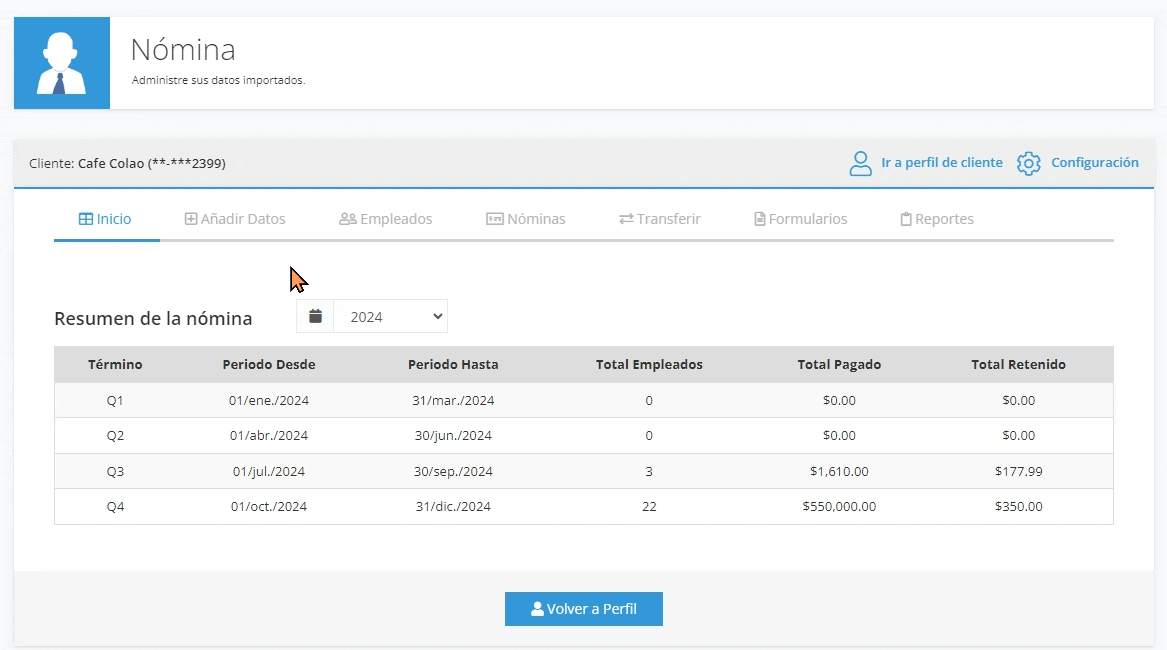
Task: Click the calendar icon beside year selector
Action: [316, 316]
